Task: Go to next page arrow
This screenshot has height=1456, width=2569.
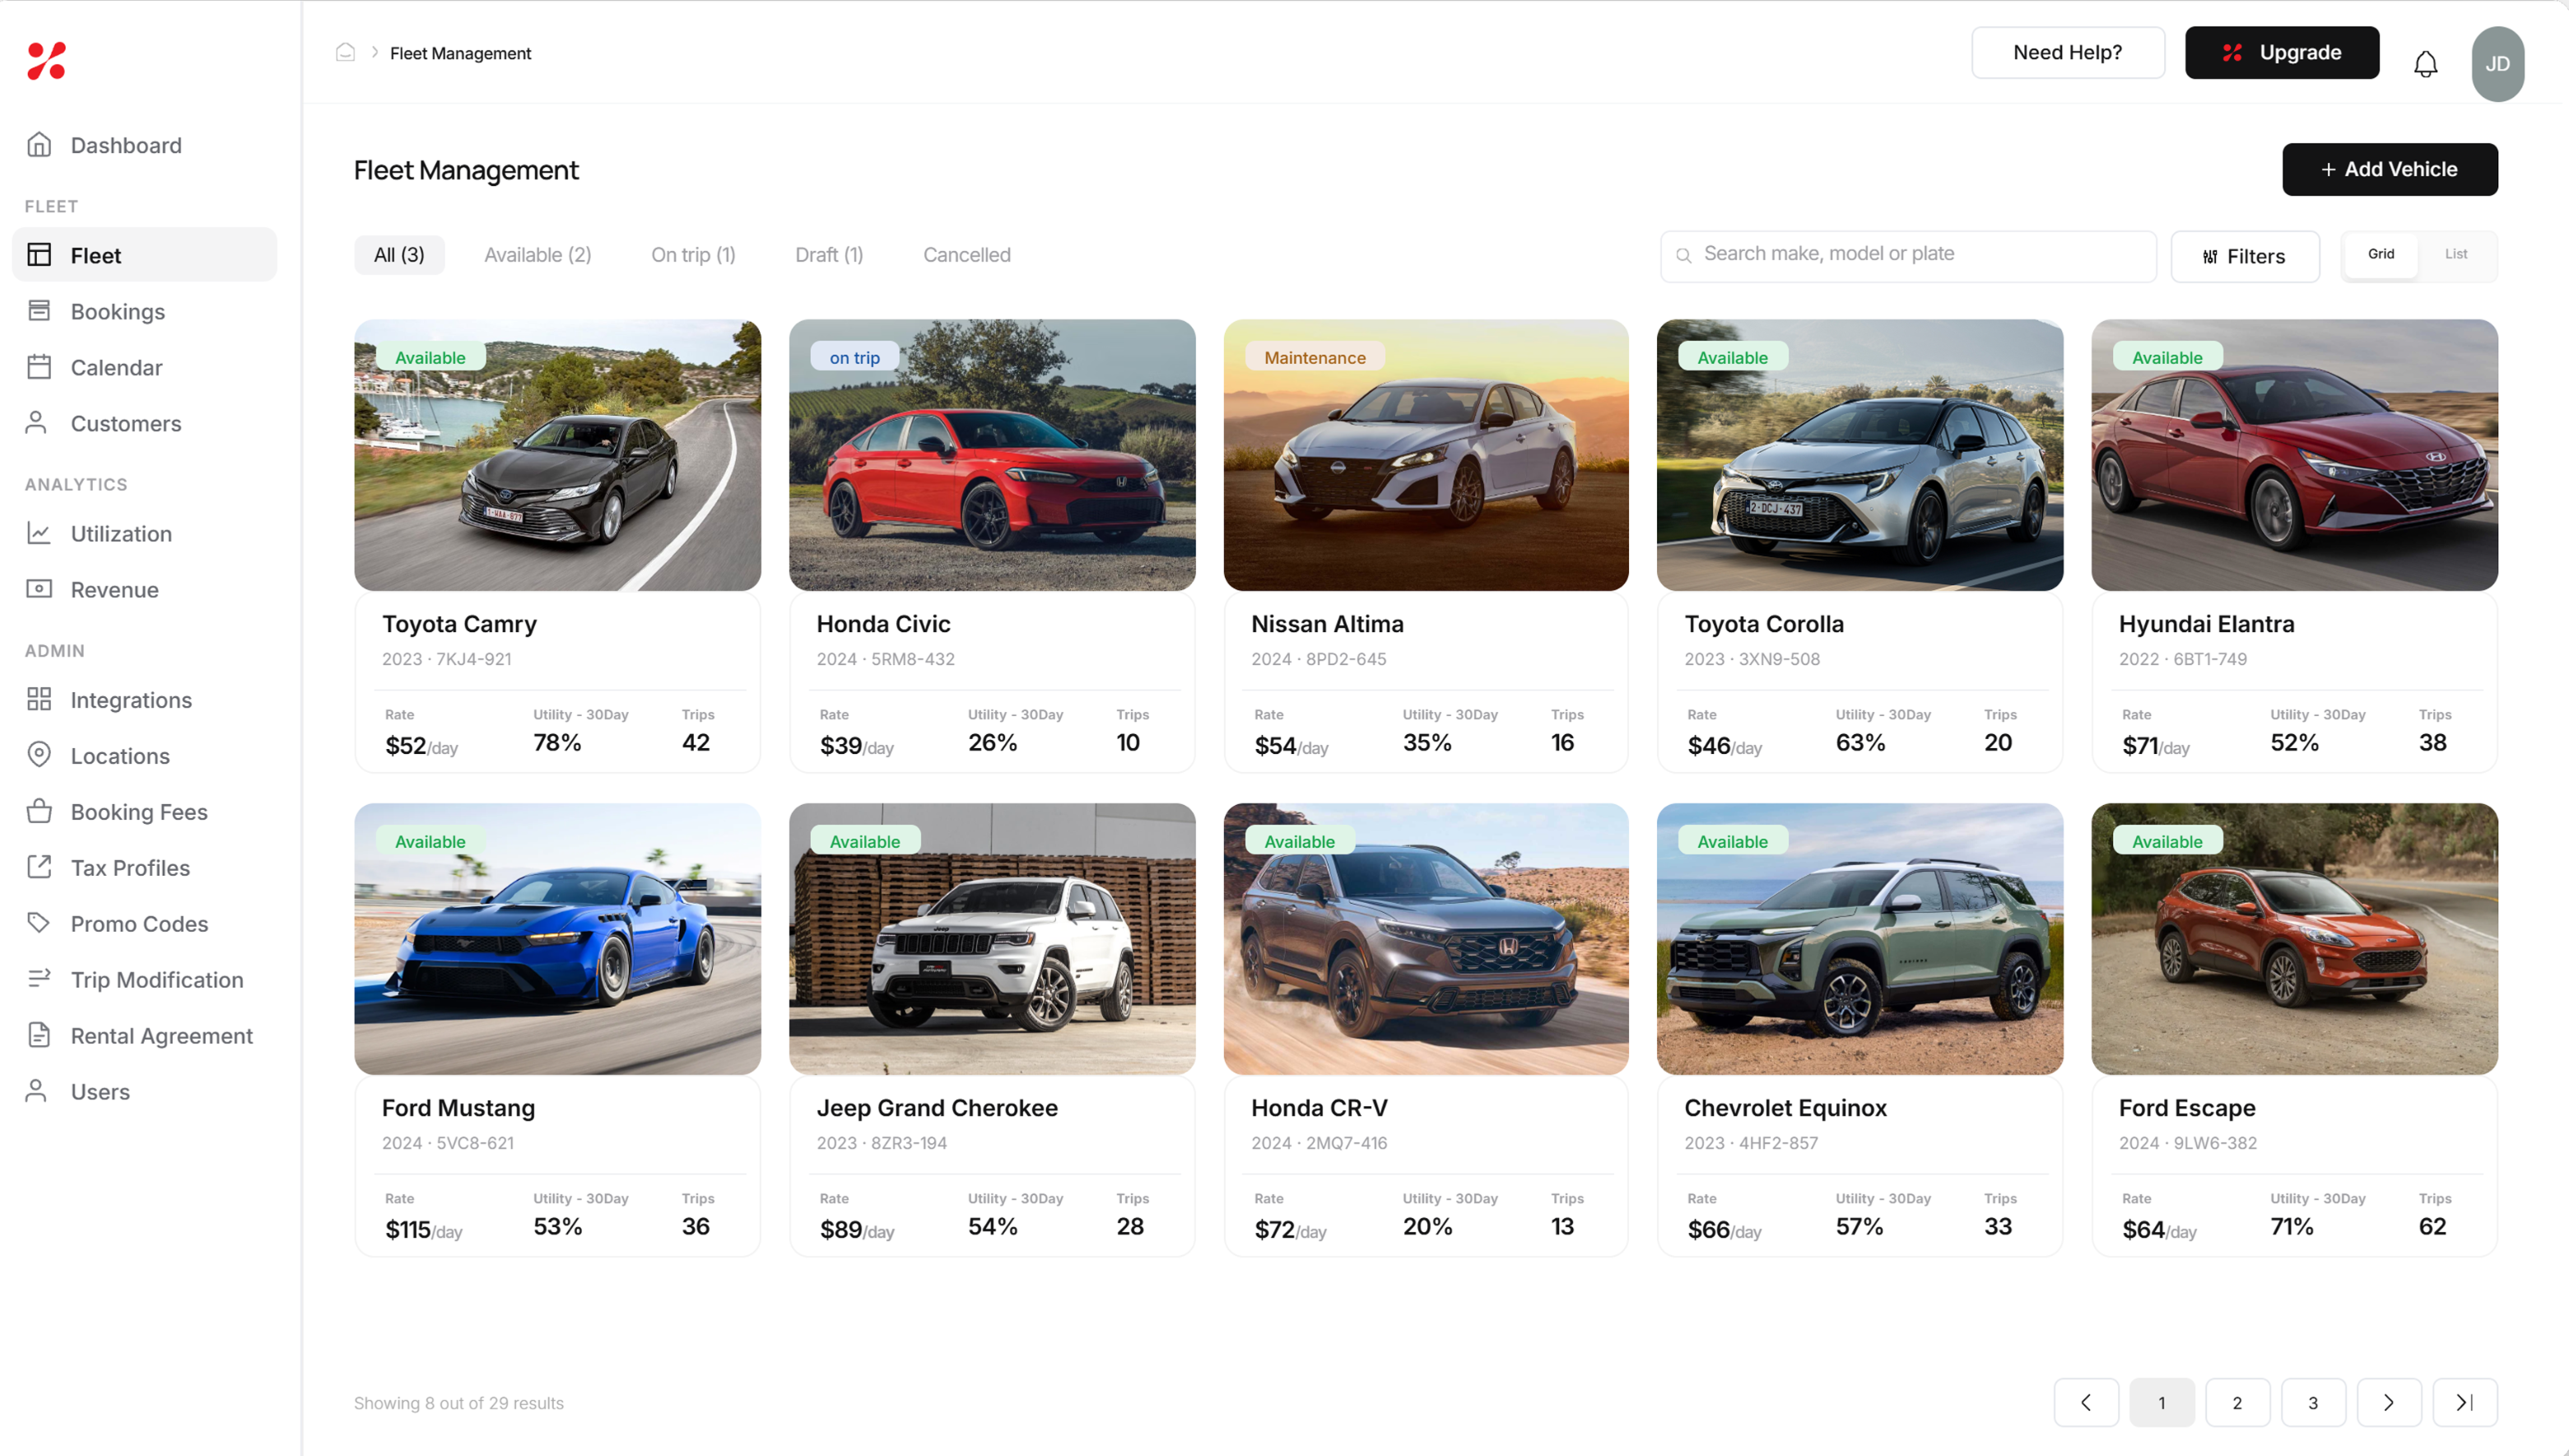Action: (x=2388, y=1402)
